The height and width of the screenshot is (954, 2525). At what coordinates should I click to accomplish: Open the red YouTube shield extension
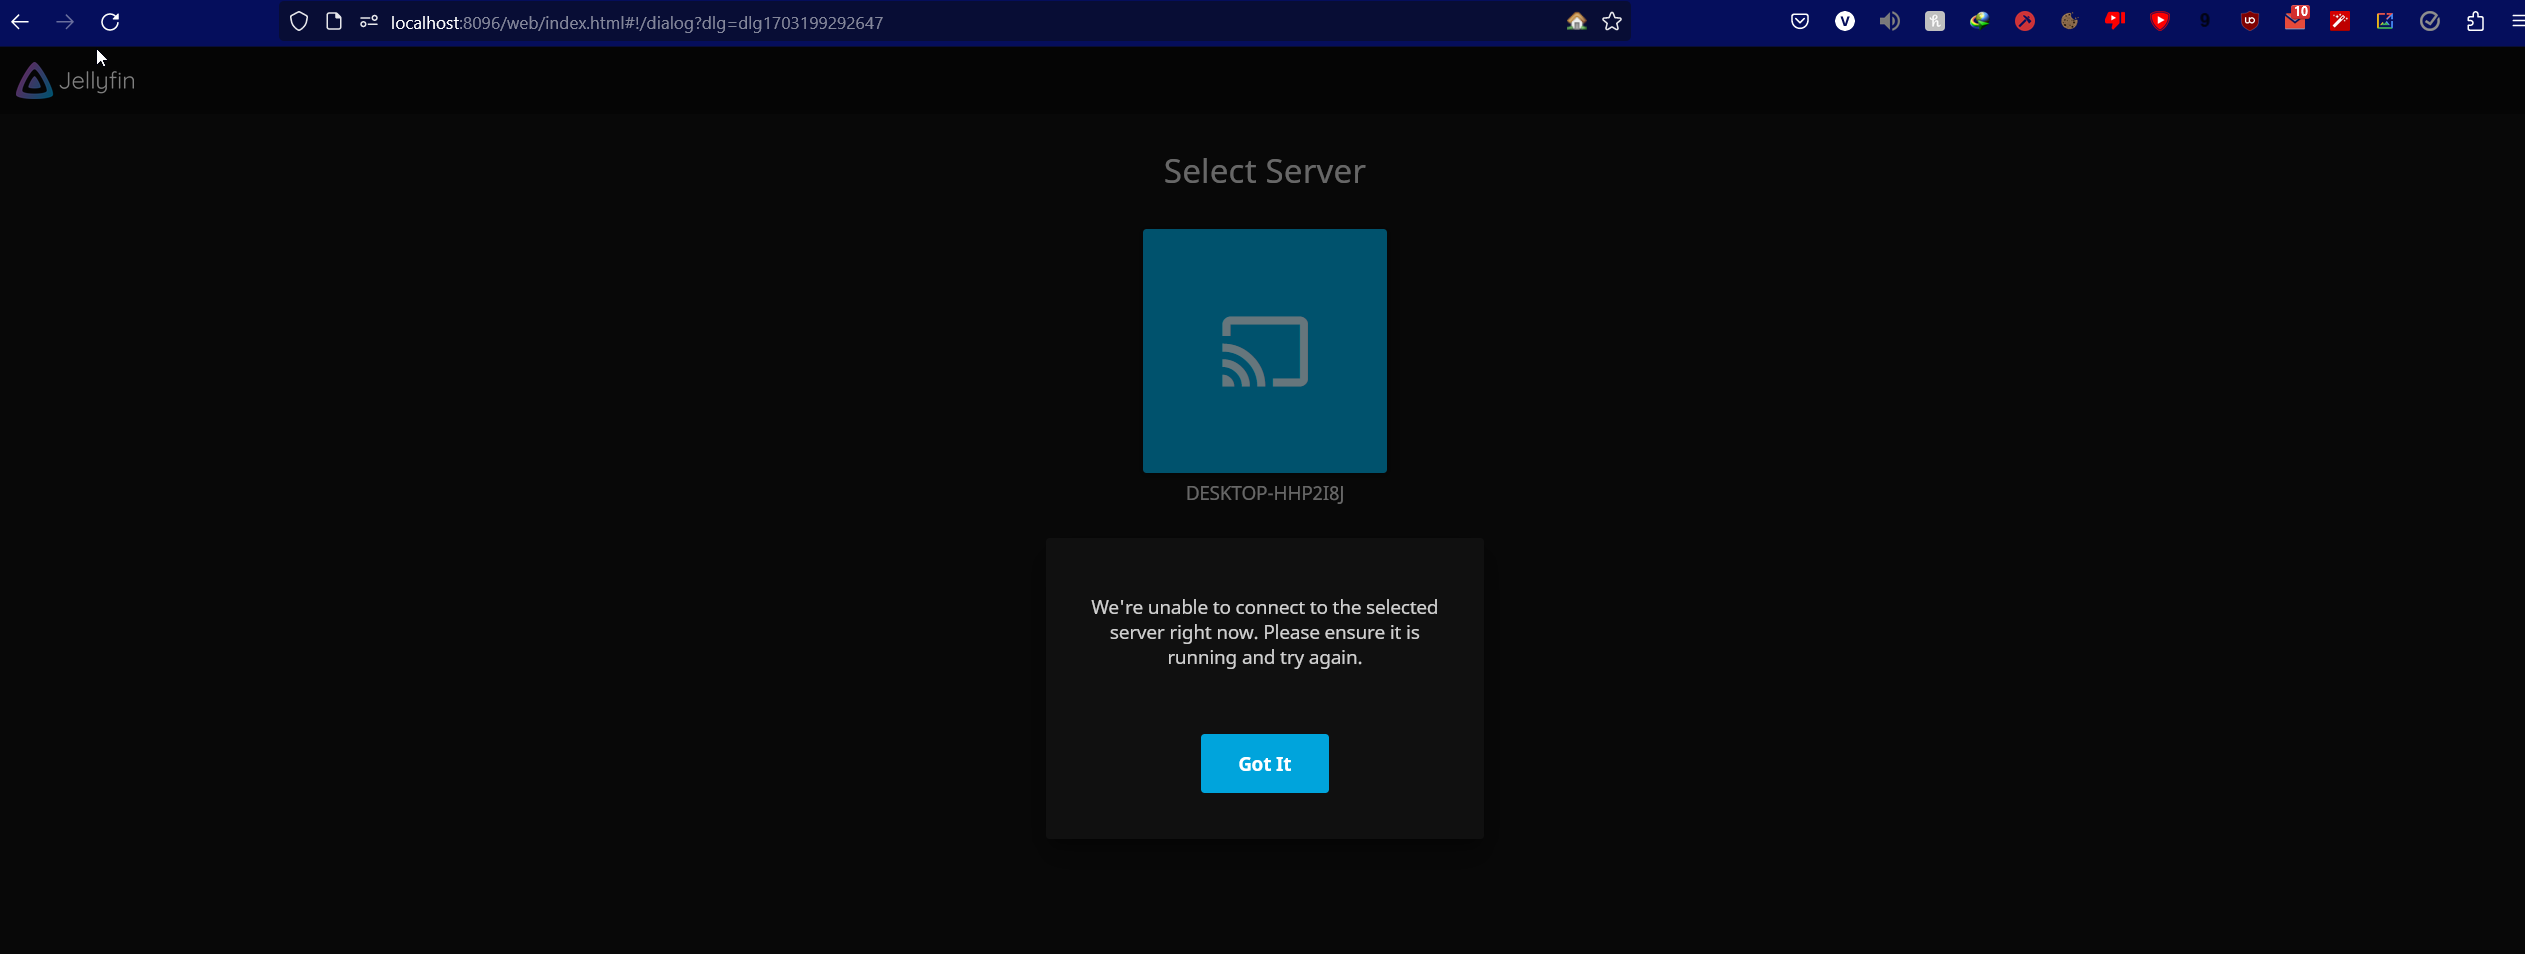point(2160,22)
